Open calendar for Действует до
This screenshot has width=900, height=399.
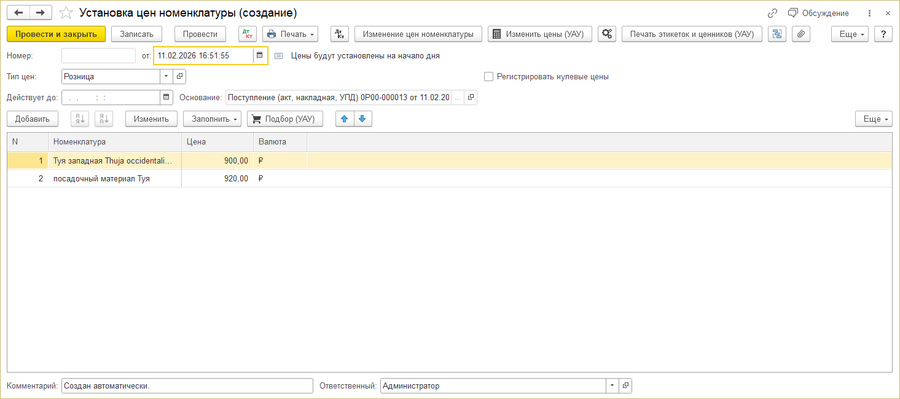[x=167, y=98]
